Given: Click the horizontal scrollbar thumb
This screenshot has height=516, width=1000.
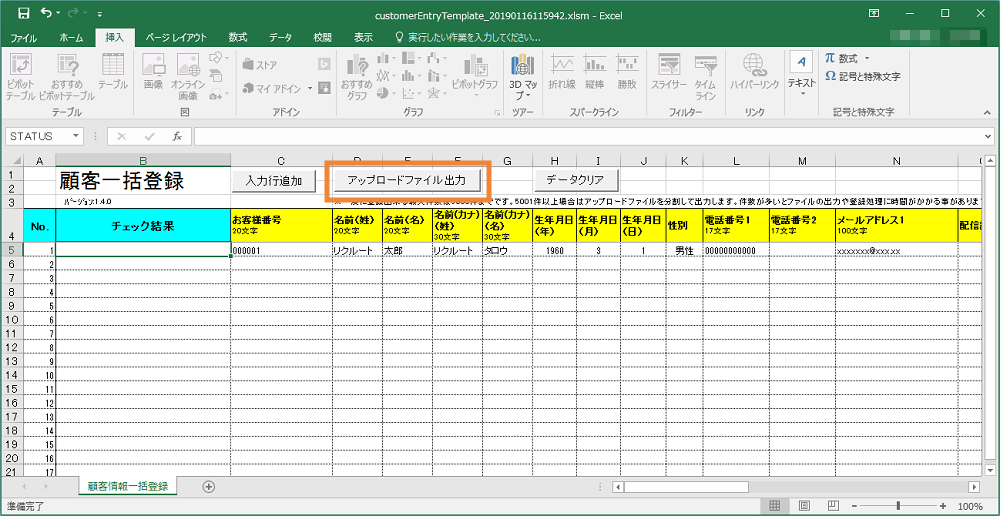Looking at the screenshot, I should [x=686, y=487].
